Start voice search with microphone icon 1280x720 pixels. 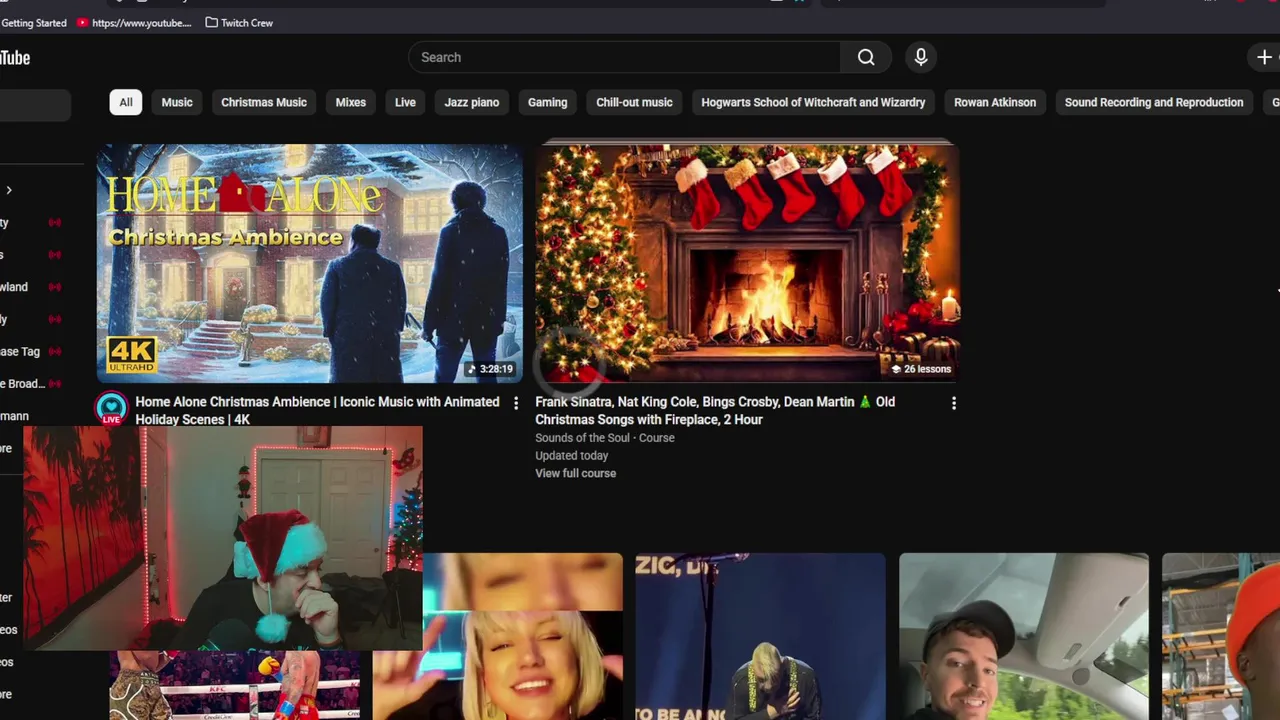[x=921, y=57]
